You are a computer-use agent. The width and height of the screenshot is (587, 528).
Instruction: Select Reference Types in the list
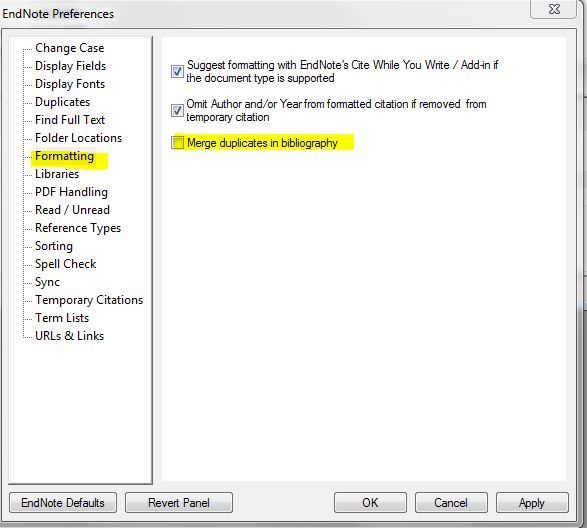click(78, 228)
